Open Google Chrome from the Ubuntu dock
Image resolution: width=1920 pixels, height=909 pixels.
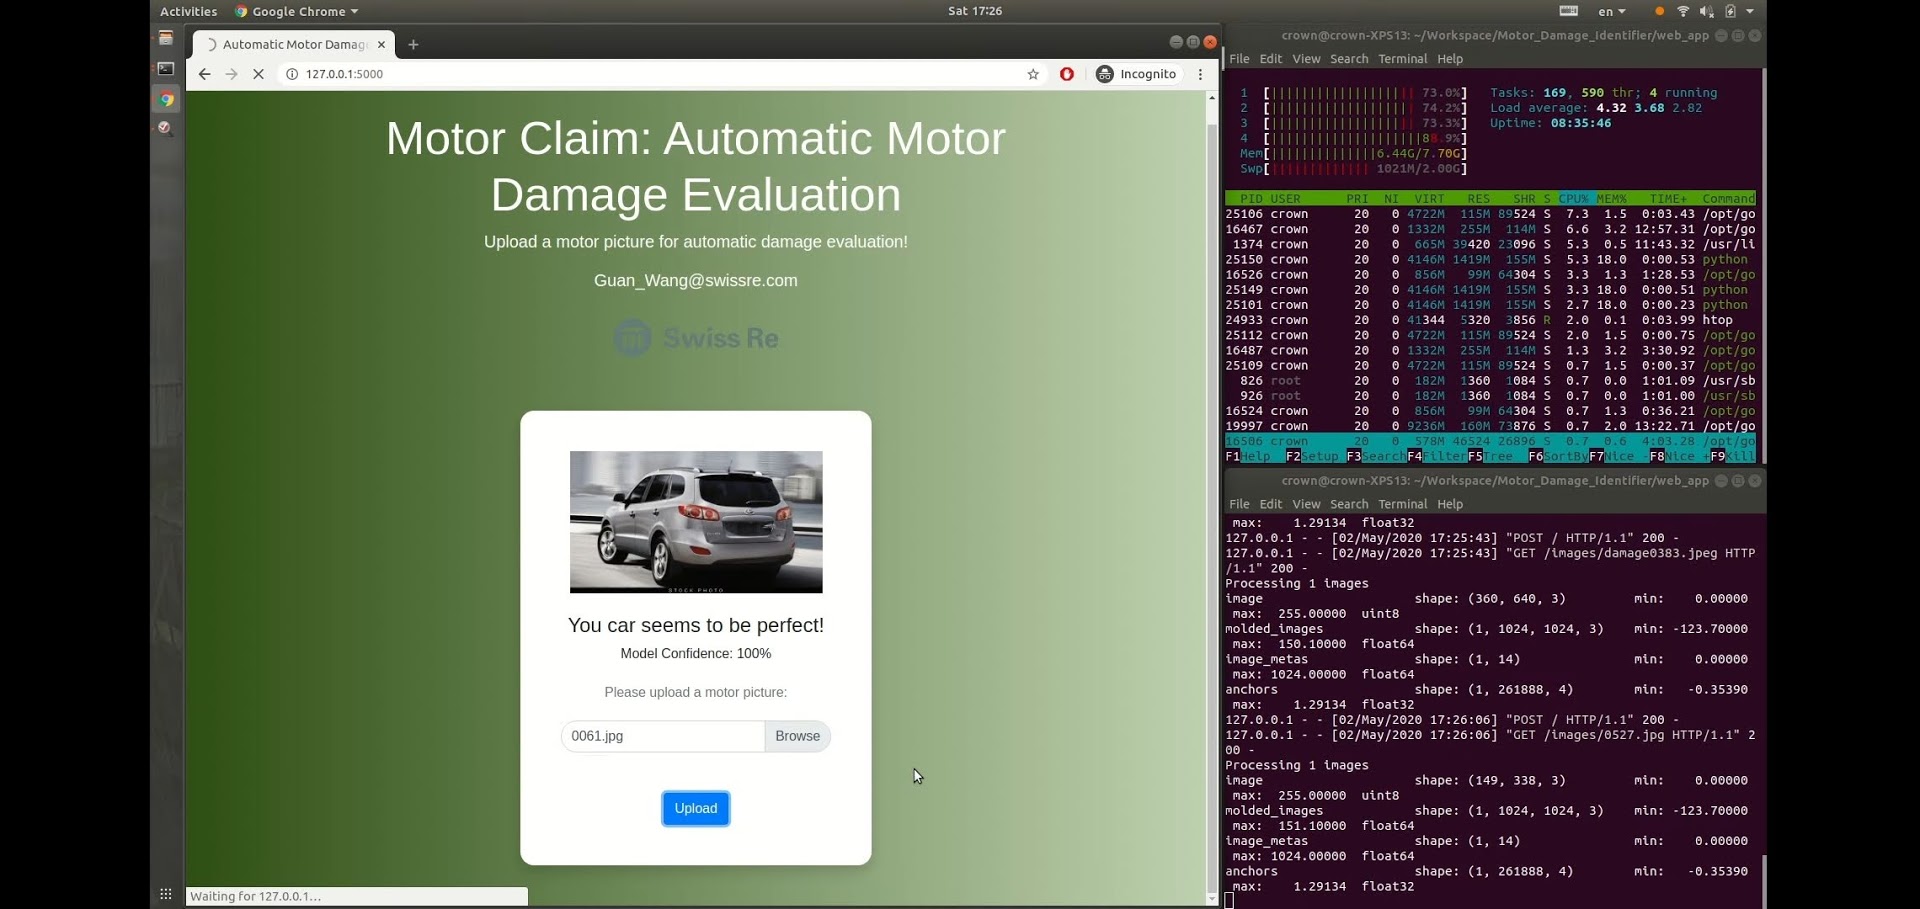[166, 99]
